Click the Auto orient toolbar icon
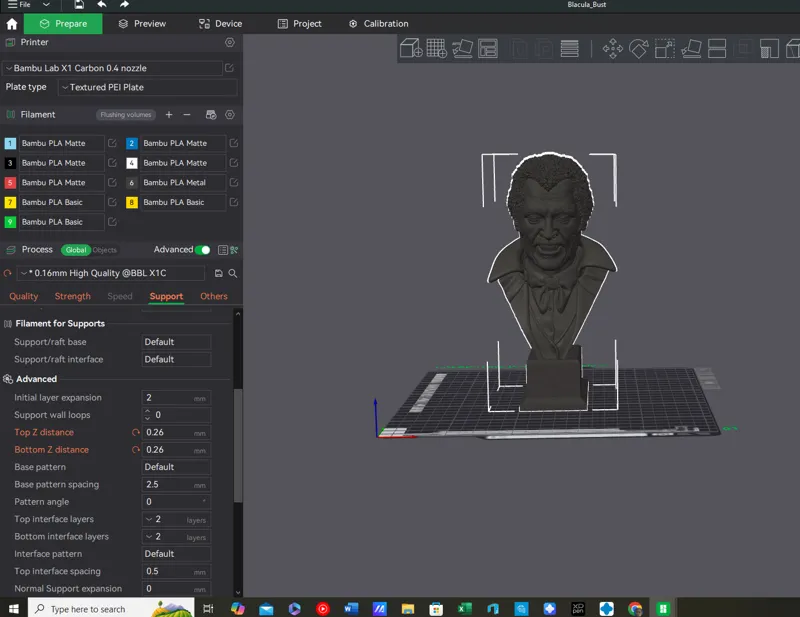The image size is (800, 617). click(462, 48)
